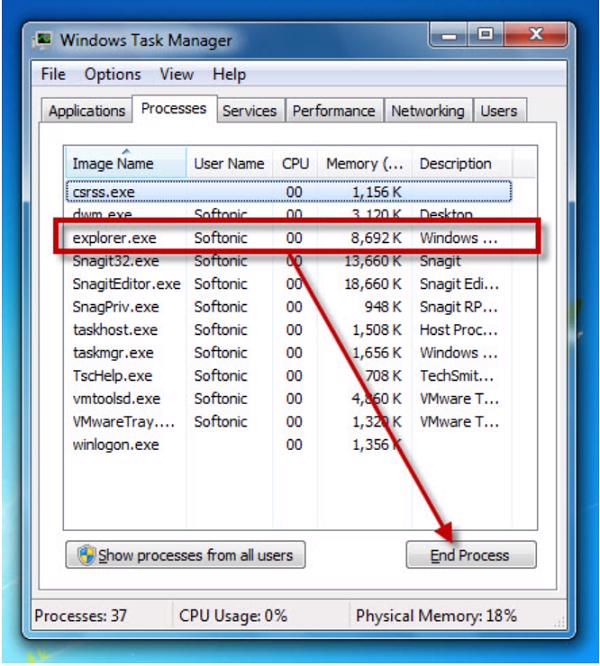Click the 948 K memory value
The width and height of the screenshot is (600, 666).
point(383,307)
